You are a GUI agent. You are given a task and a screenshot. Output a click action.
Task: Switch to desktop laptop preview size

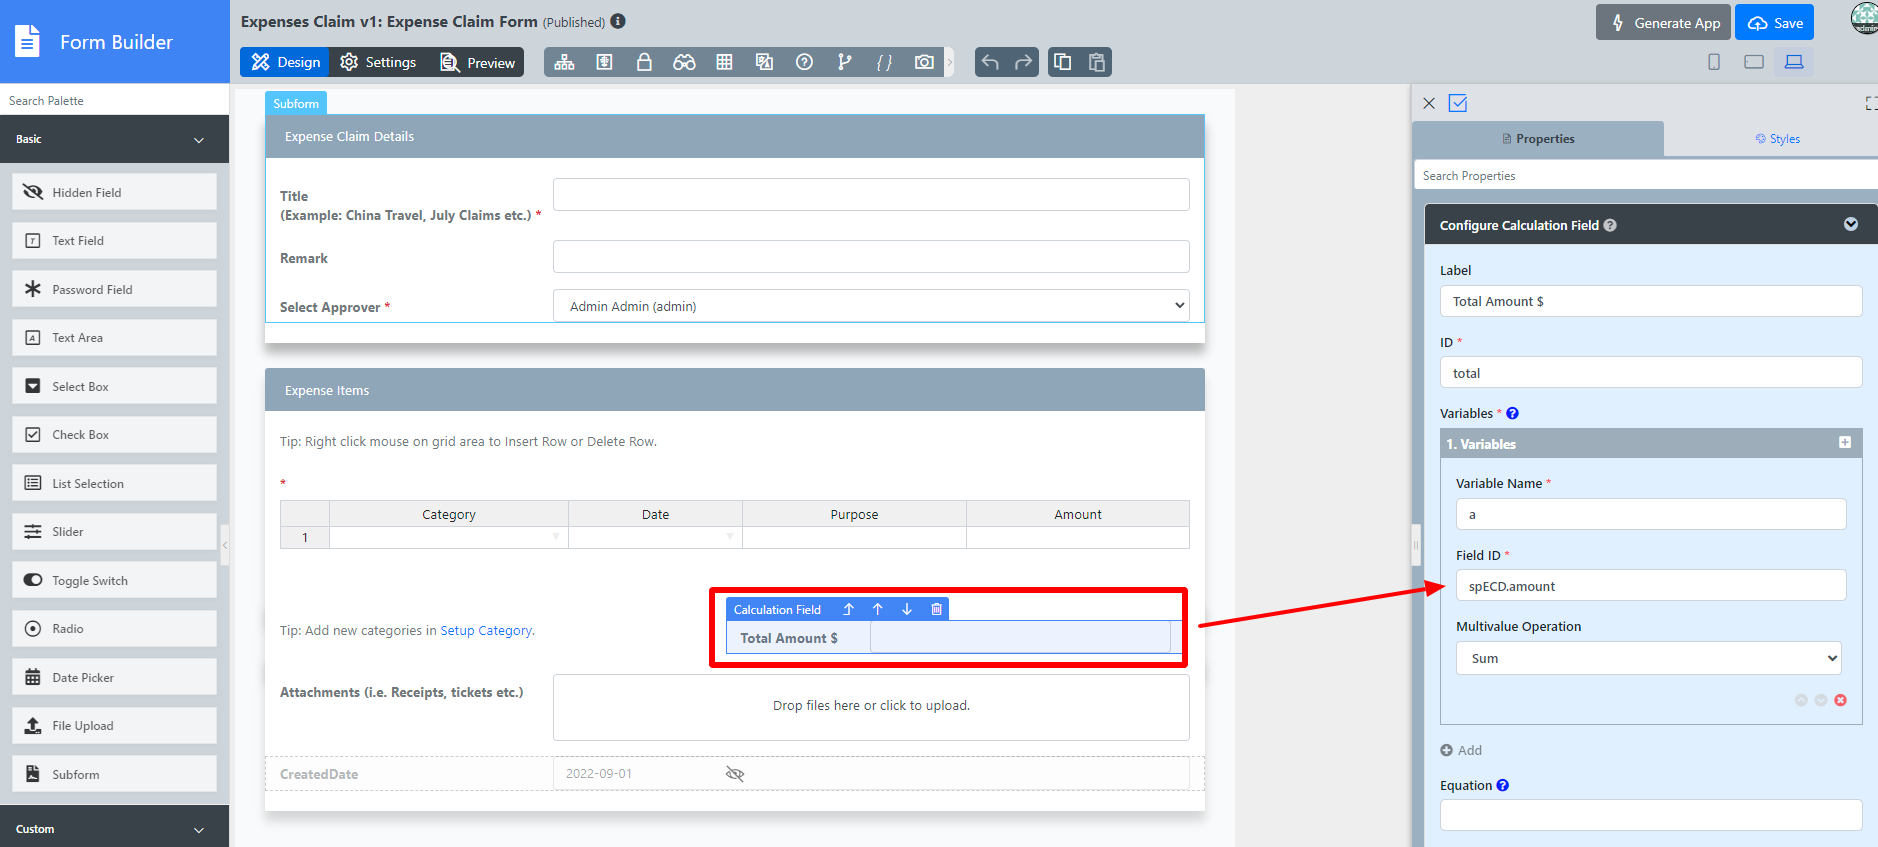[1794, 62]
